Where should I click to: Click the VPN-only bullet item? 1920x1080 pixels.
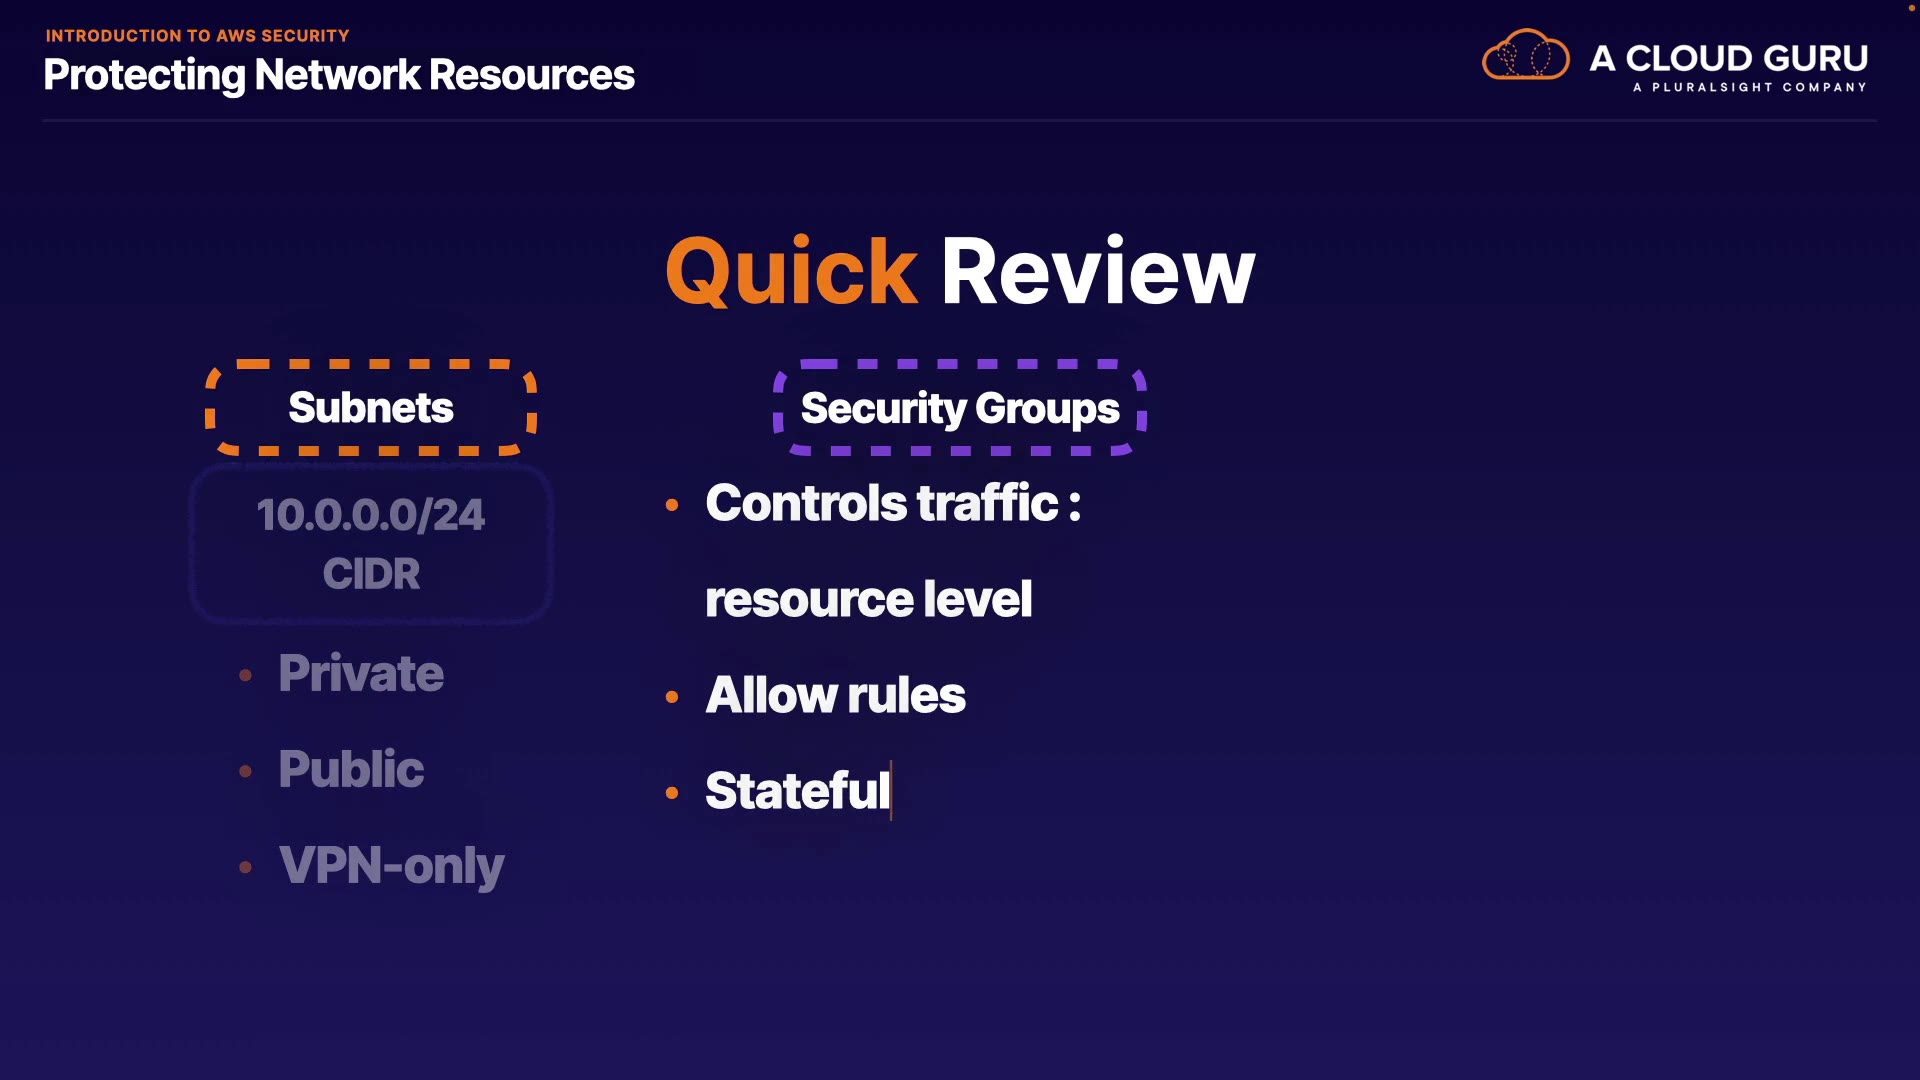391,865
